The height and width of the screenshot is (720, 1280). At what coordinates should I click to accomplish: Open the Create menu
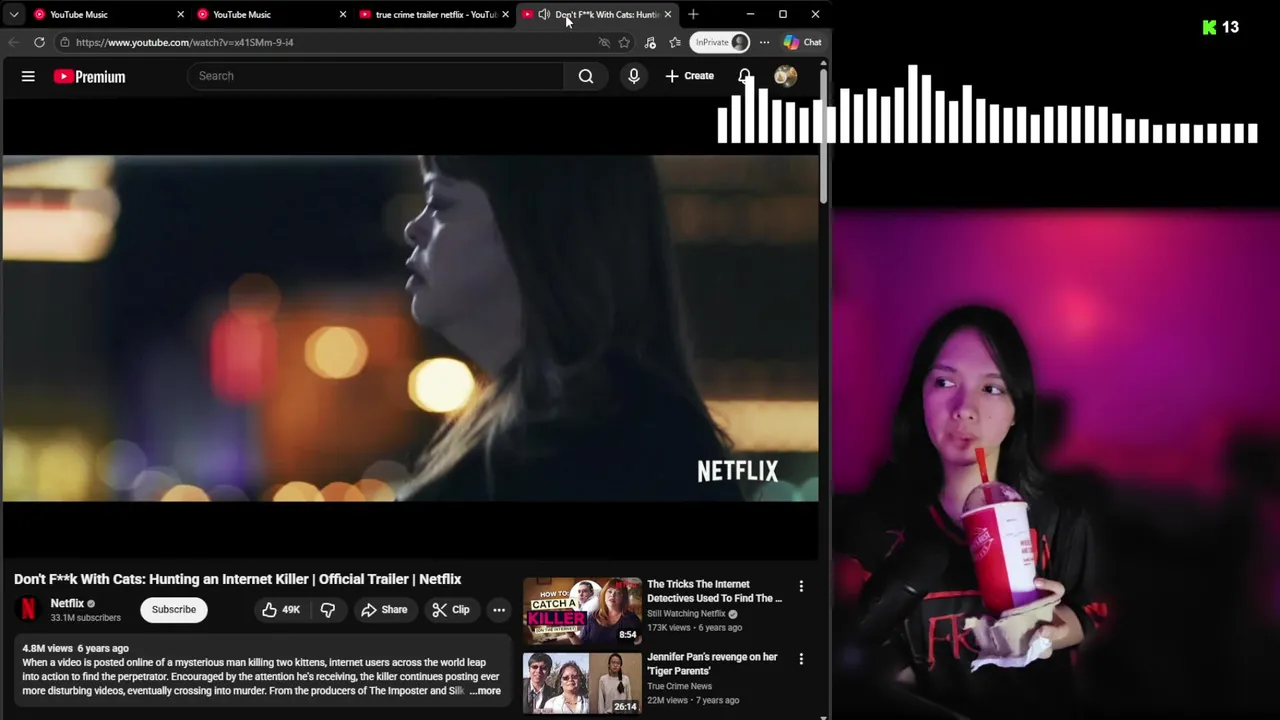[x=690, y=76]
